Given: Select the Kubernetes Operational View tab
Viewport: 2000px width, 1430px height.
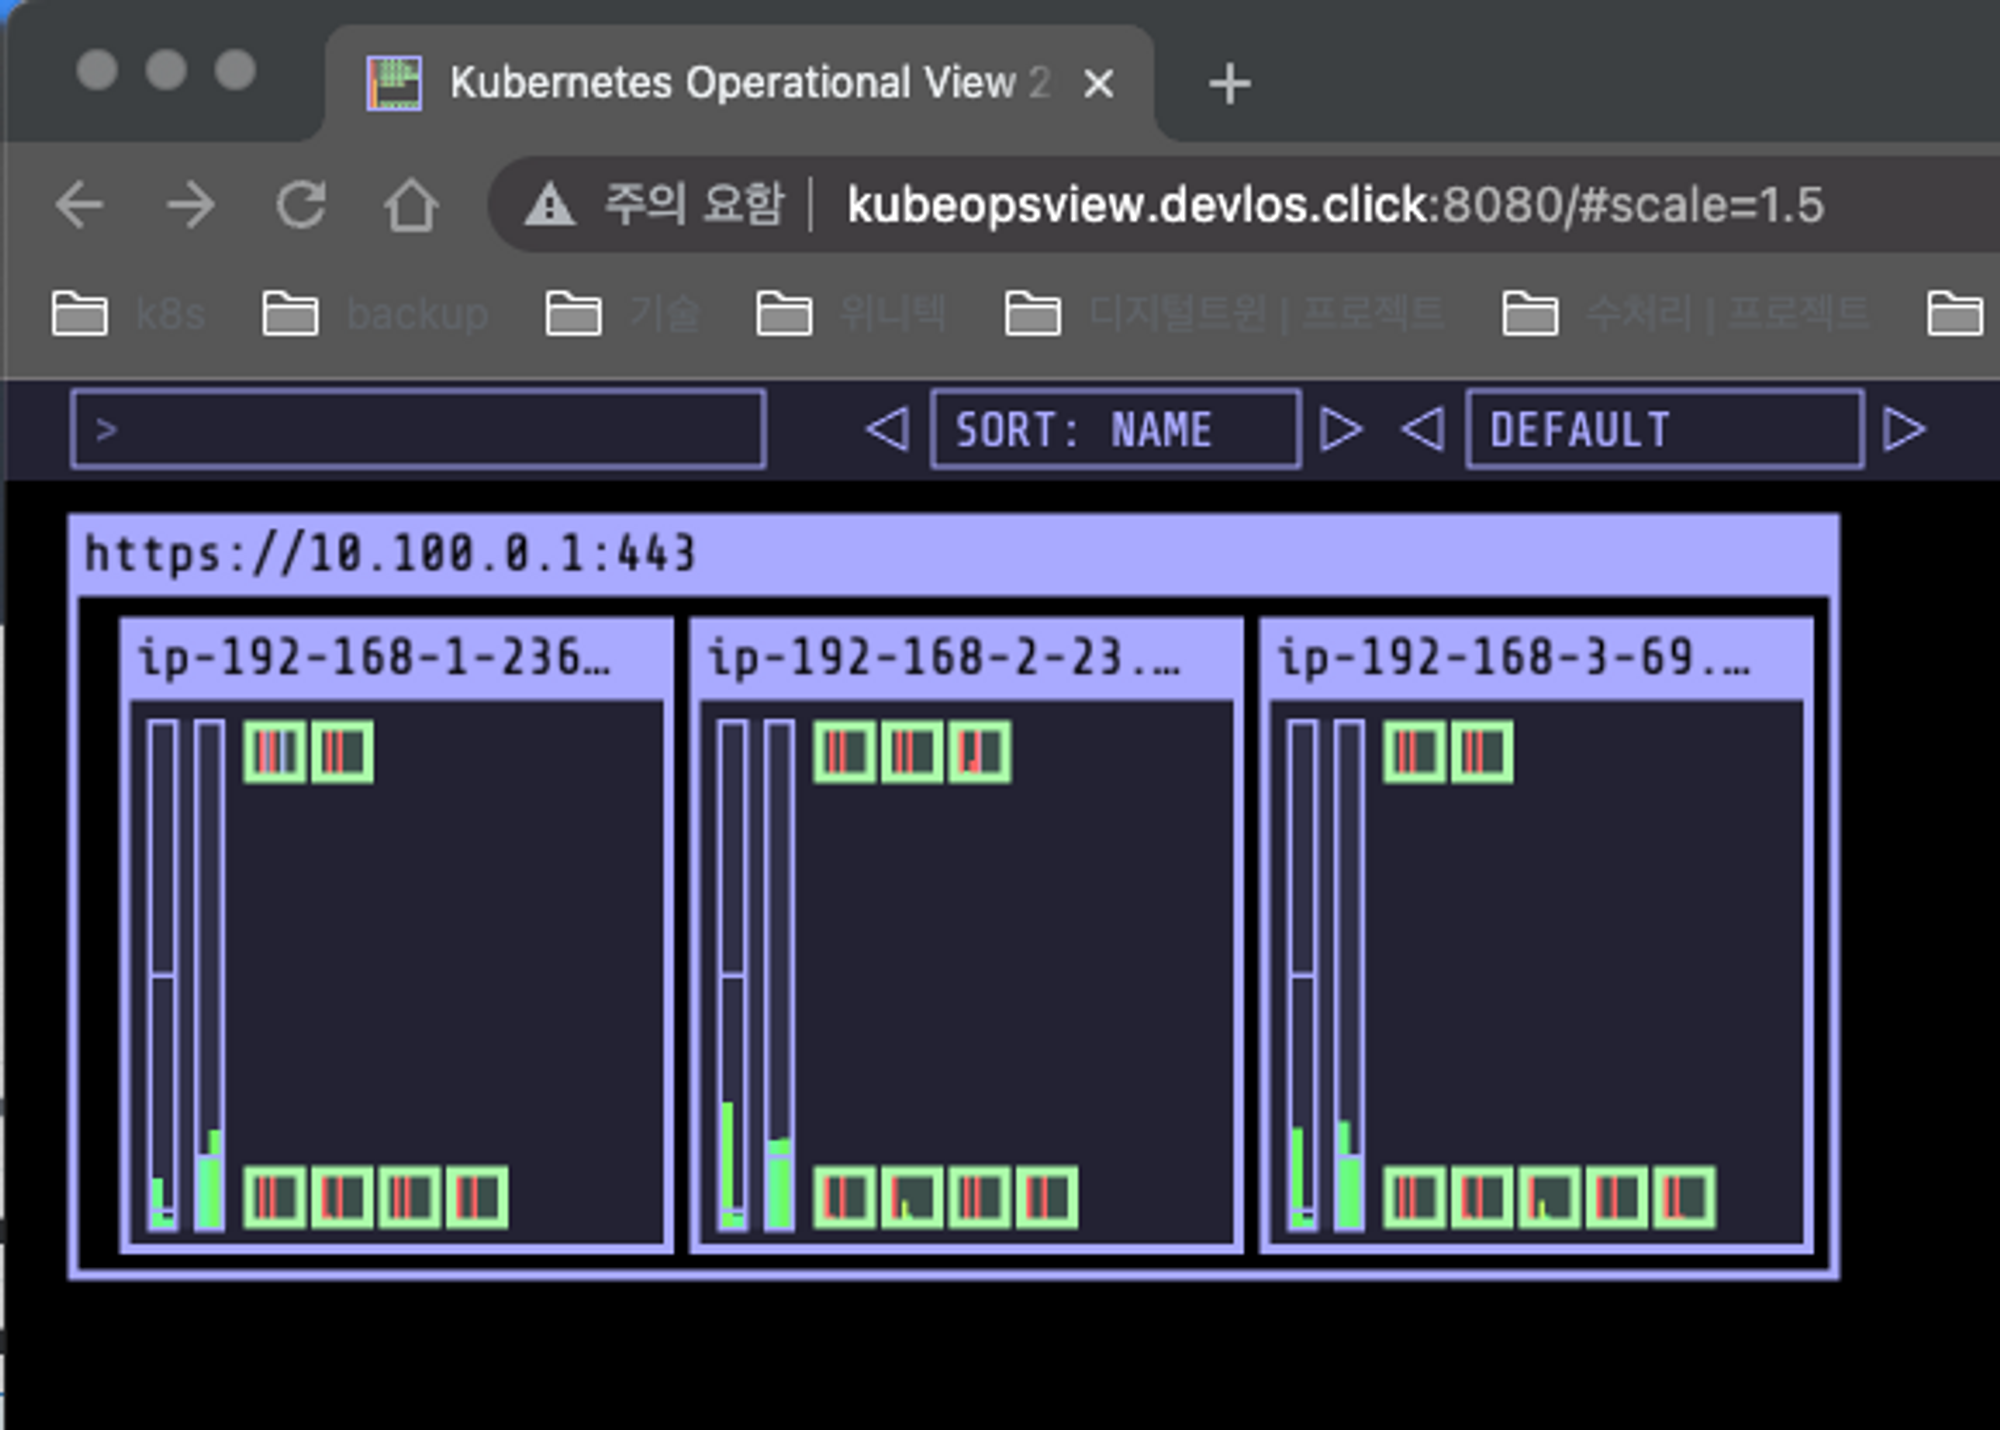Looking at the screenshot, I should click(x=740, y=84).
